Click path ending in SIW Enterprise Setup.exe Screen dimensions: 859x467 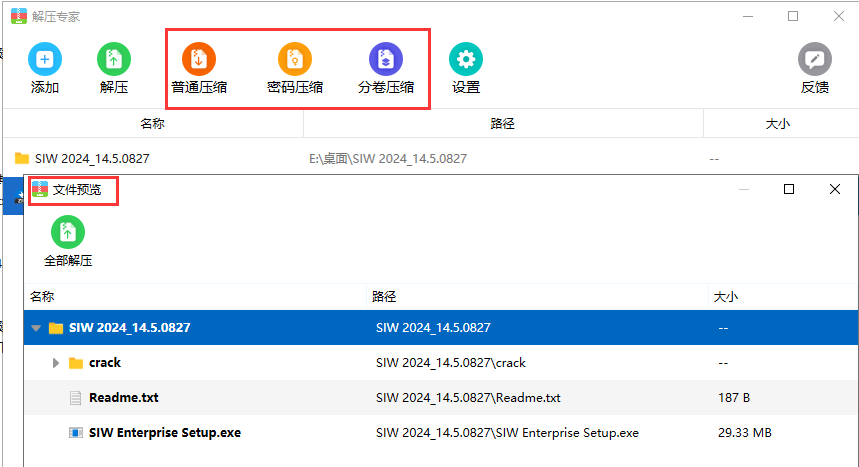pyautogui.click(x=507, y=433)
